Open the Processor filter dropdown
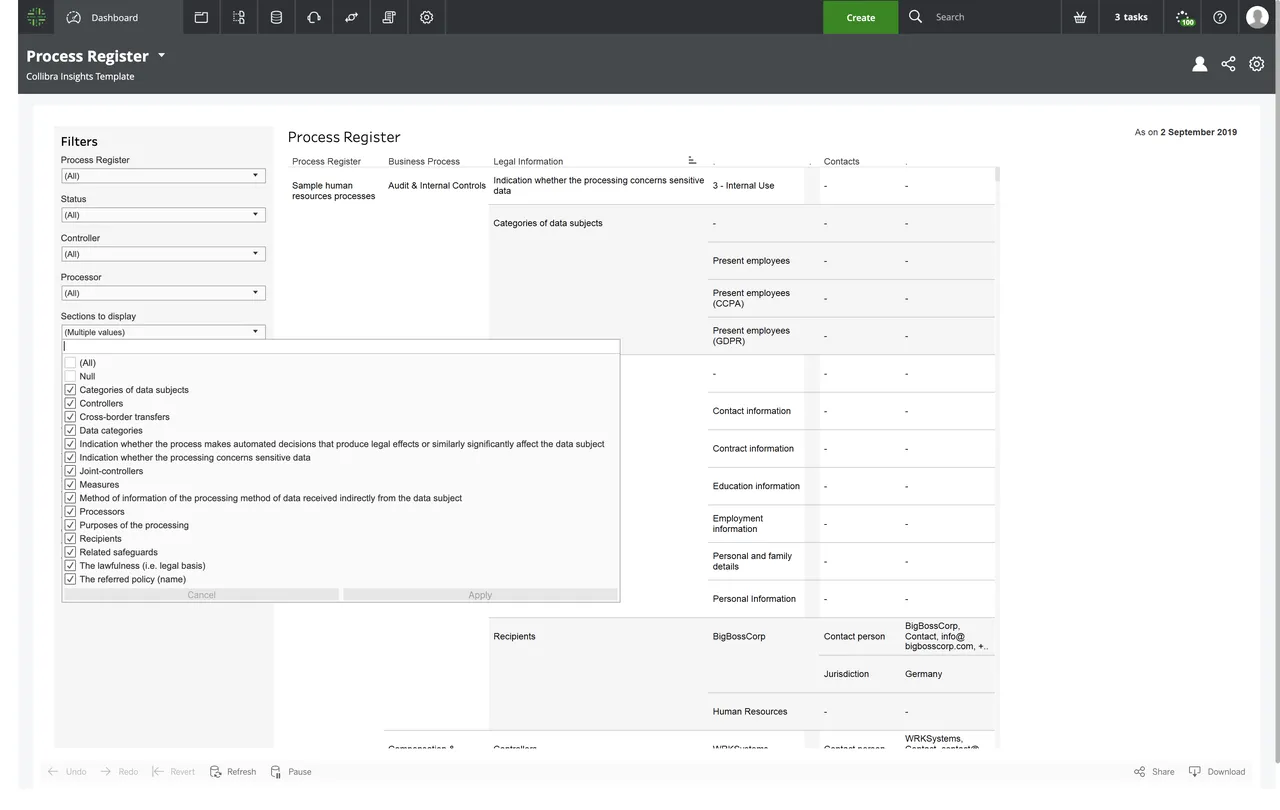1280x810 pixels. pos(163,293)
